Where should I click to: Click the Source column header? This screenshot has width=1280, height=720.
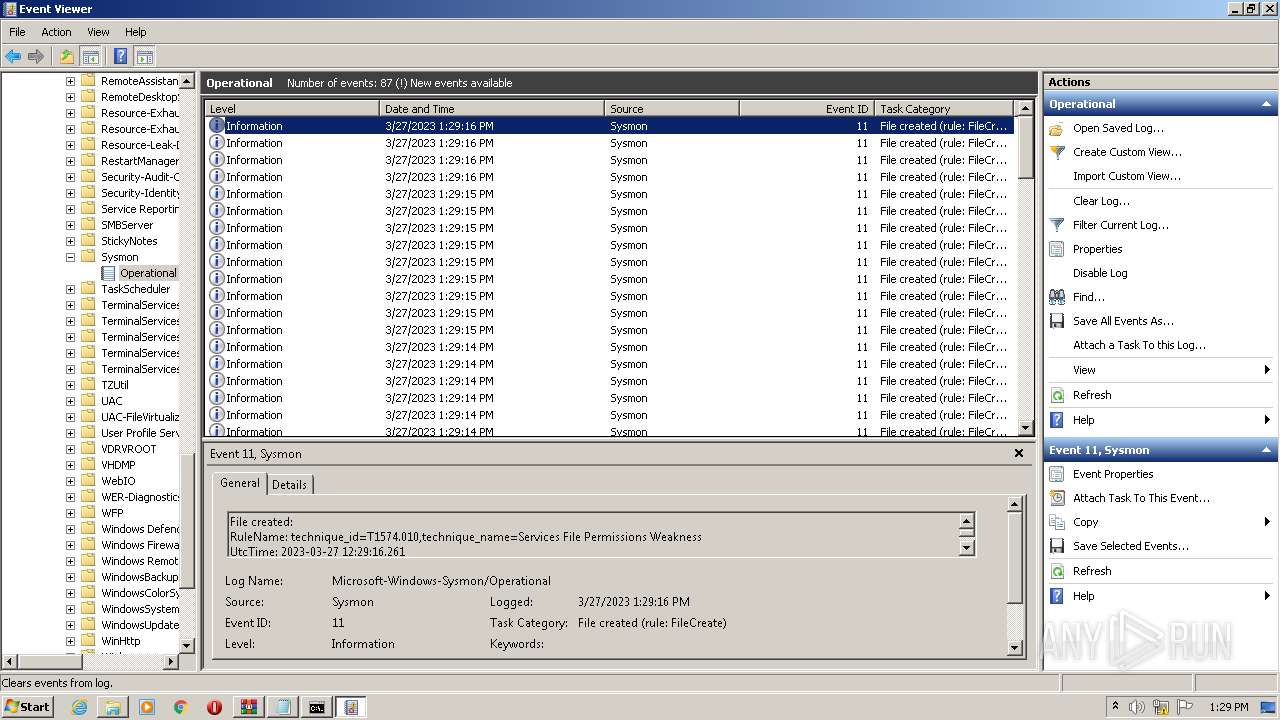tap(672, 108)
